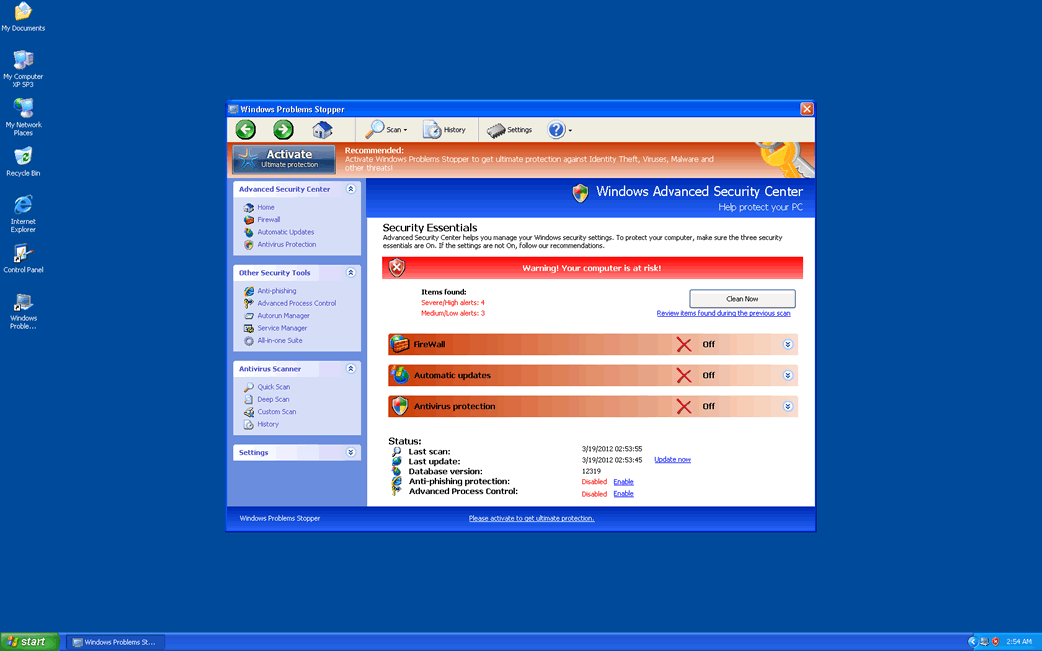Viewport: 1042px width, 651px height.
Task: Click the Home navigation icon in the toolbar
Action: 322,129
